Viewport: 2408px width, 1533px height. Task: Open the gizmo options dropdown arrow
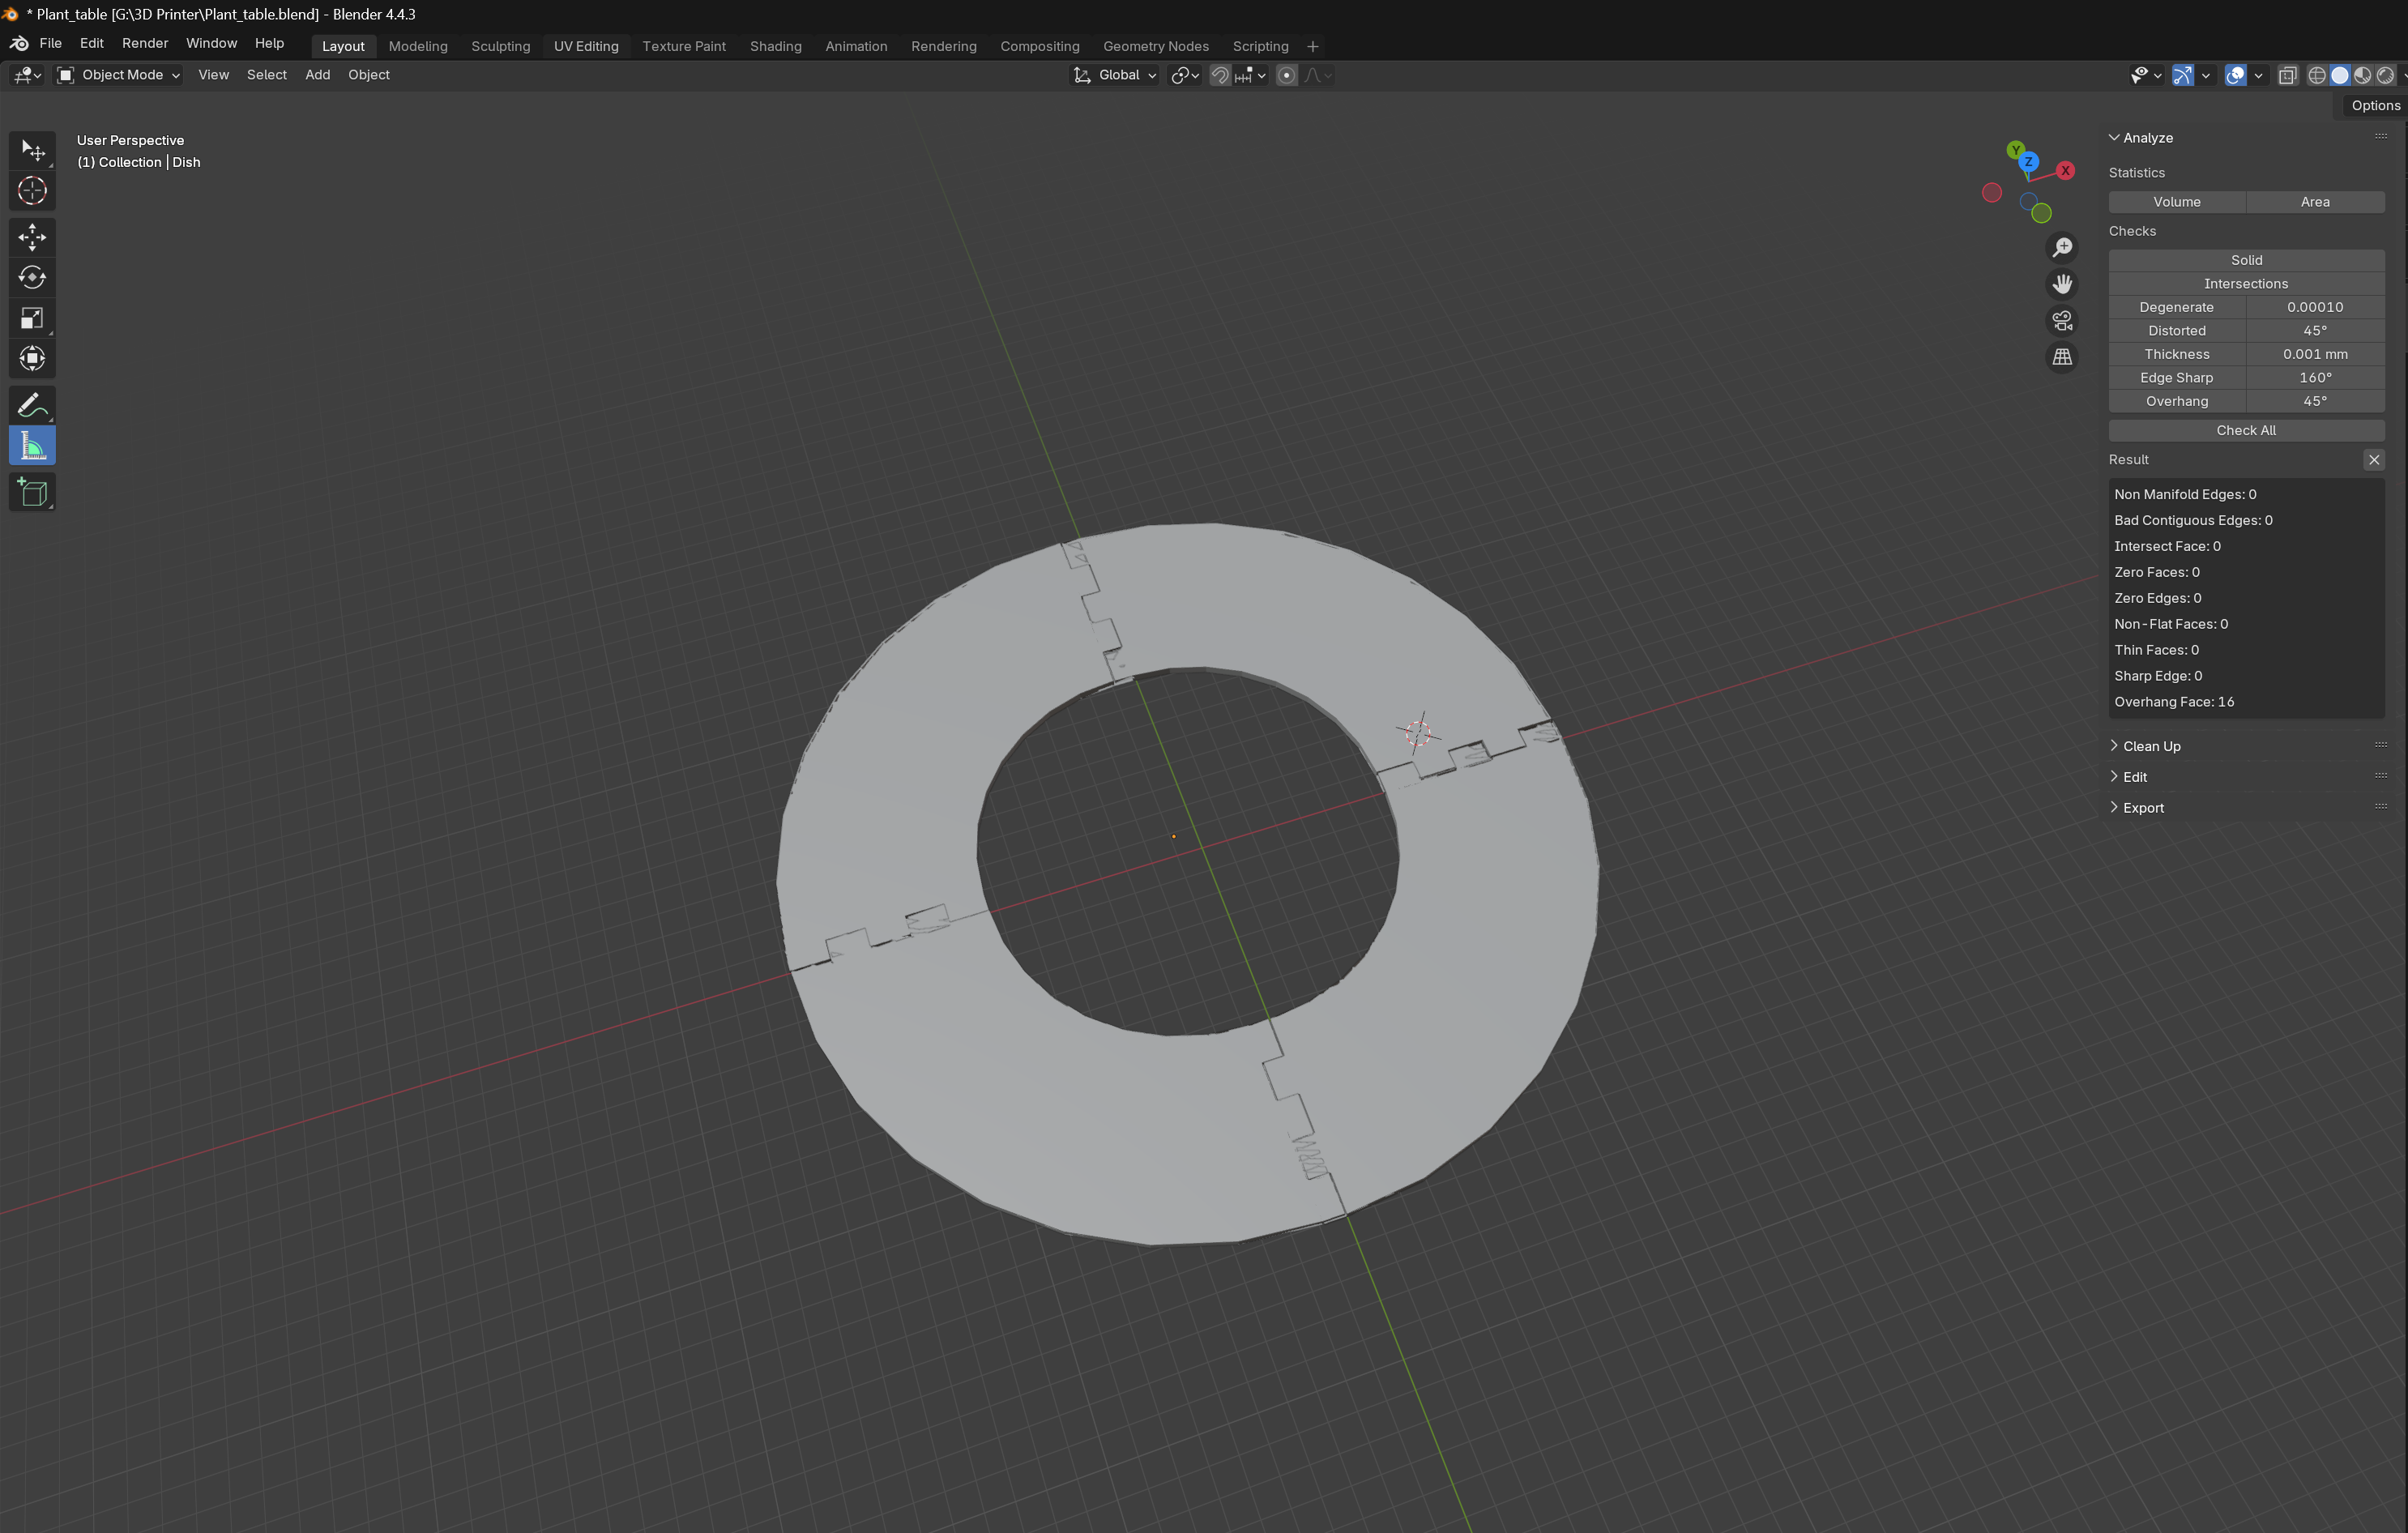click(2206, 75)
